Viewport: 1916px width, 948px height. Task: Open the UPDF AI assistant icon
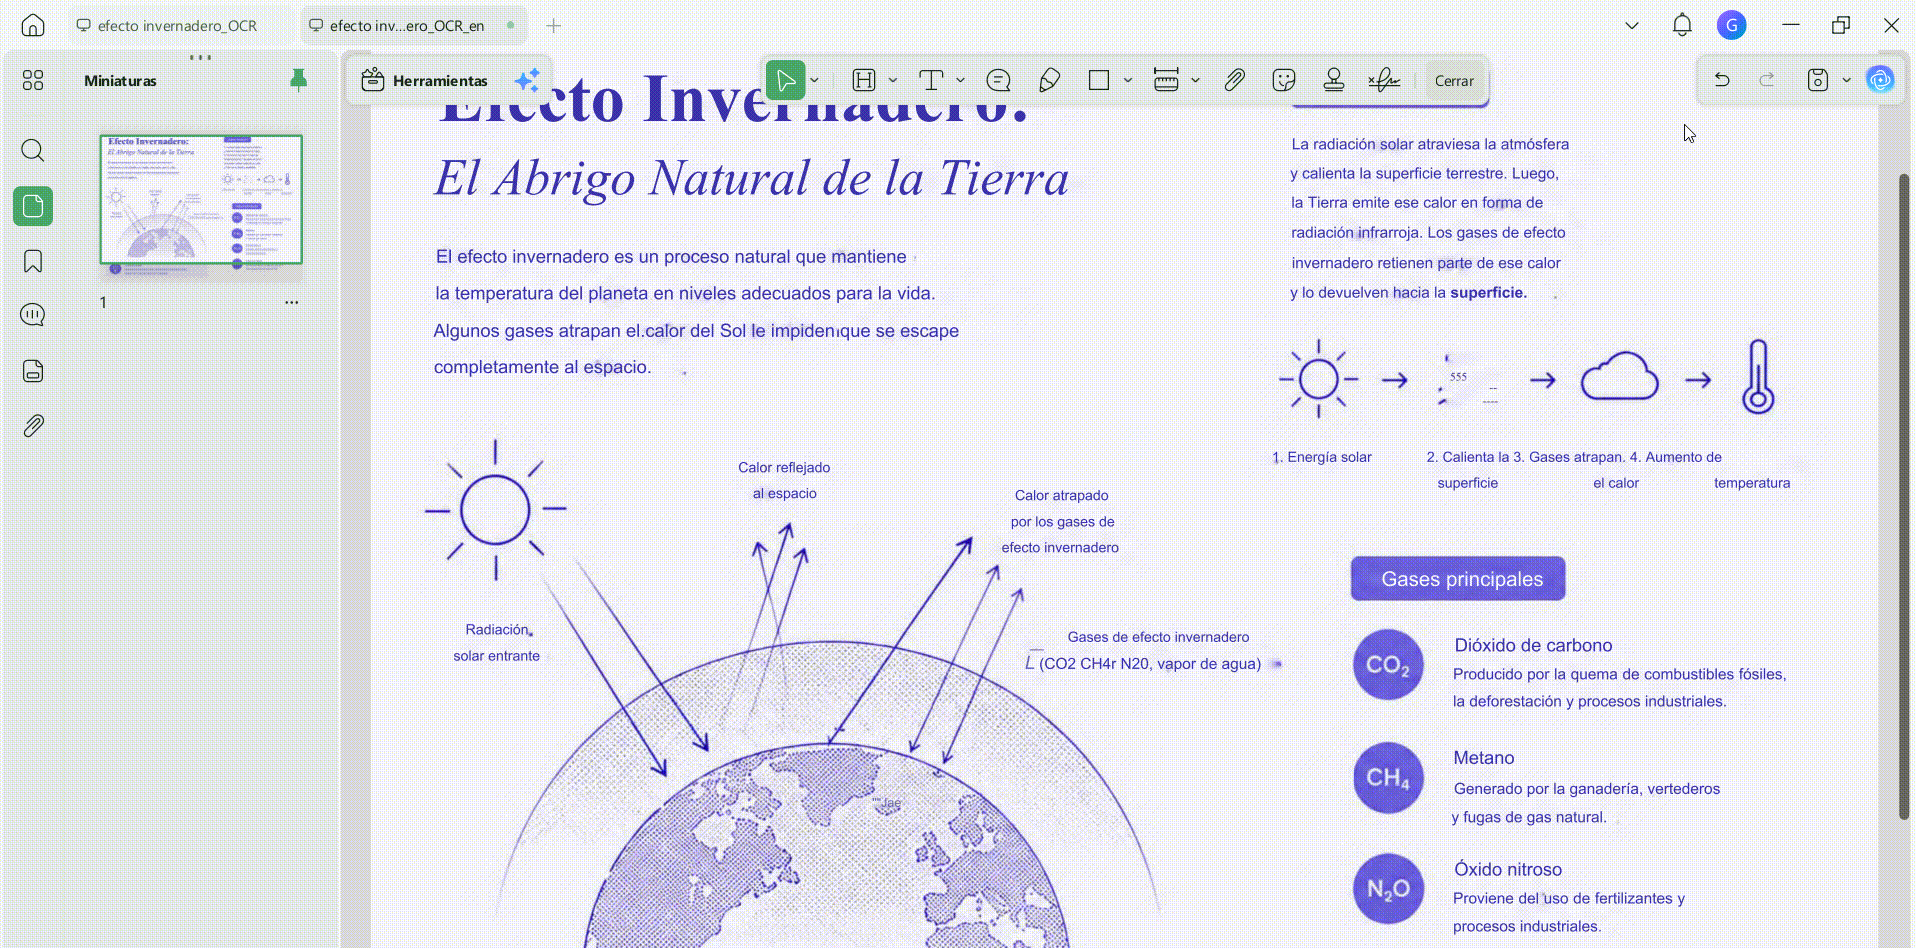pyautogui.click(x=1881, y=80)
